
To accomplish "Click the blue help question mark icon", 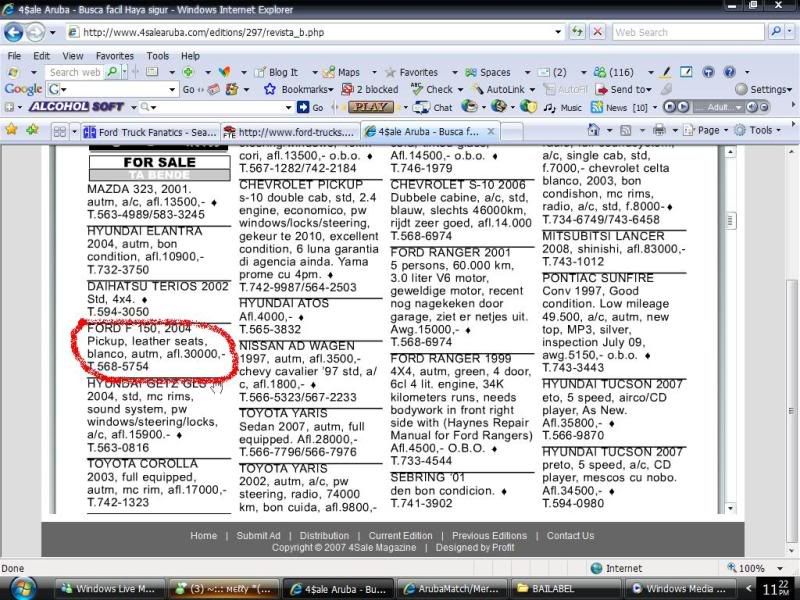I will pyautogui.click(x=730, y=72).
